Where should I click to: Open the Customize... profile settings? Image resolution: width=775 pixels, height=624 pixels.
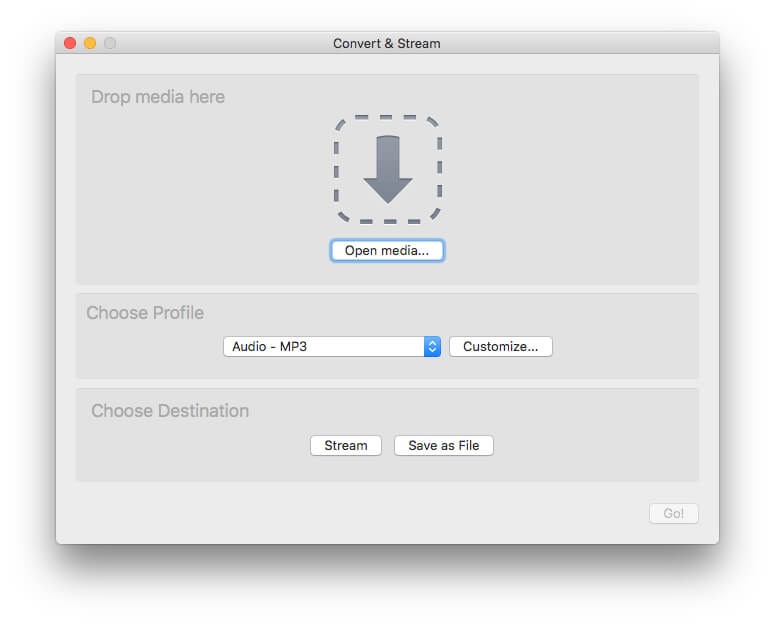coord(500,347)
